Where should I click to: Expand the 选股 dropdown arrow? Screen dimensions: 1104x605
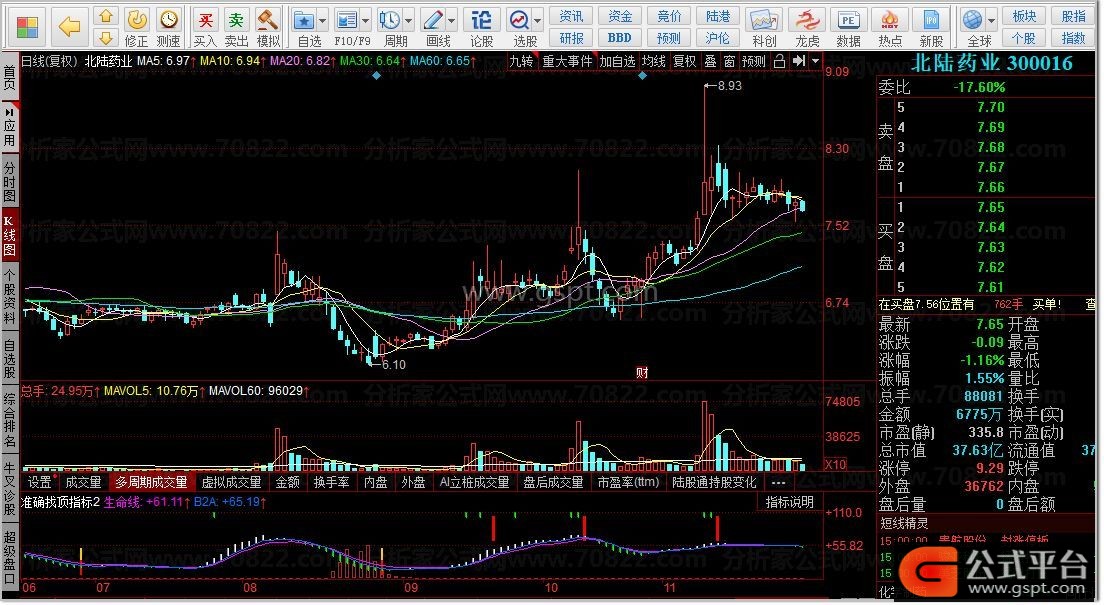(x=538, y=20)
